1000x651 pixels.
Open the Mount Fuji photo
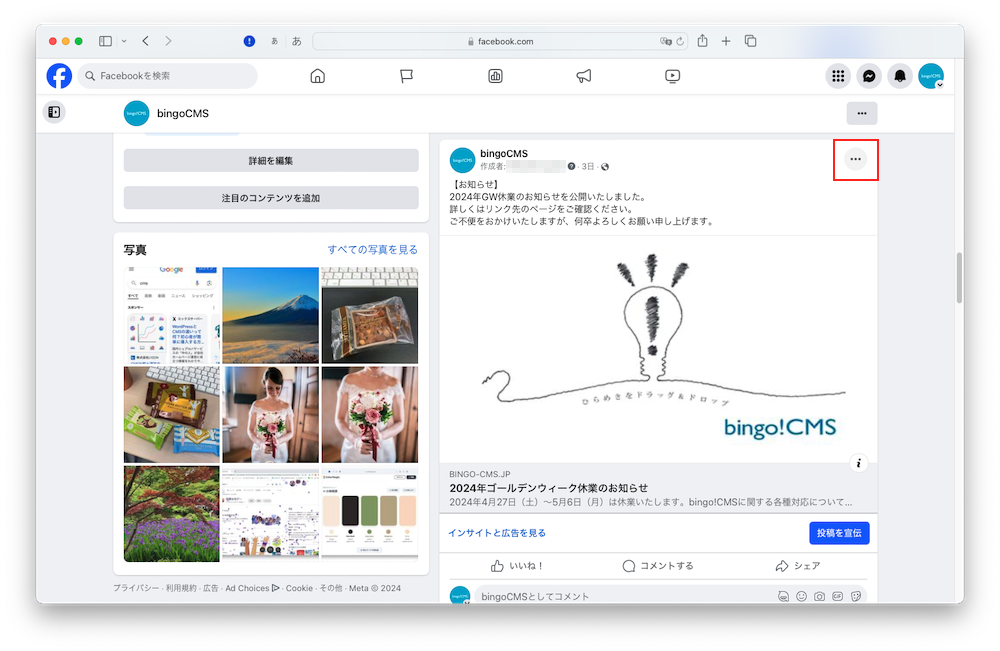click(270, 315)
